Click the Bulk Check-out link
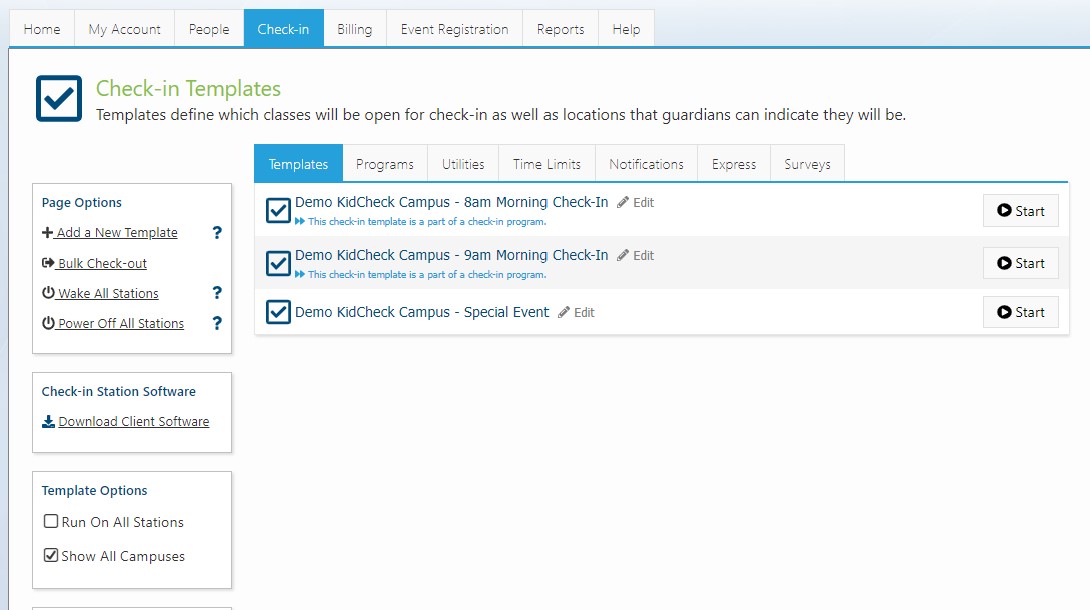1090x610 pixels. (101, 264)
